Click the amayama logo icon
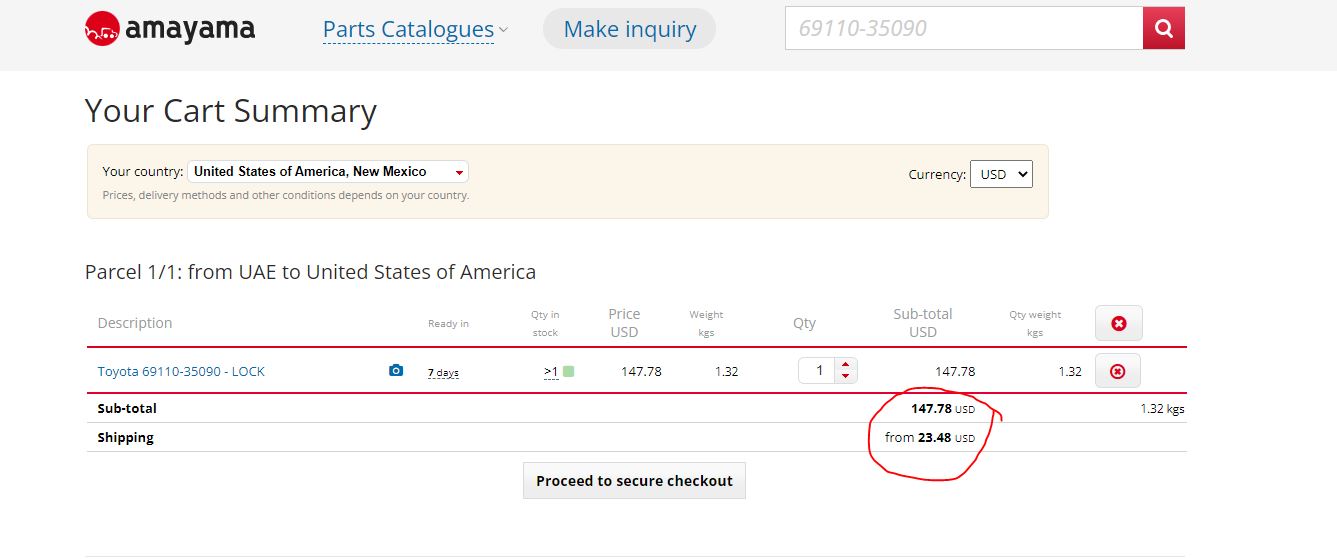Screen dimensions: 1337x559 (x=103, y=29)
